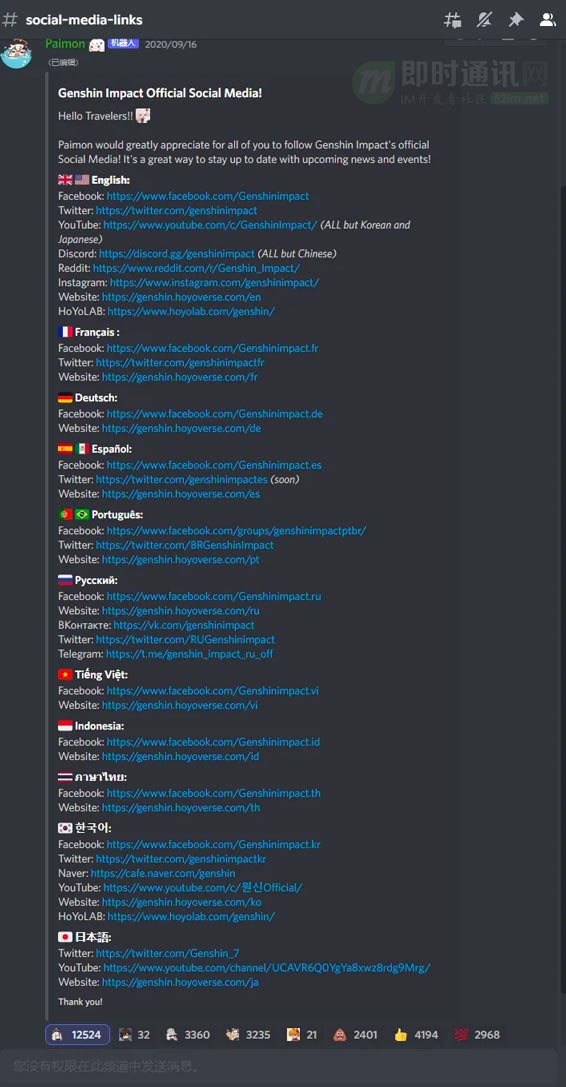Open the VK genshinimpact link
This screenshot has width=566, height=1087.
[x=184, y=625]
